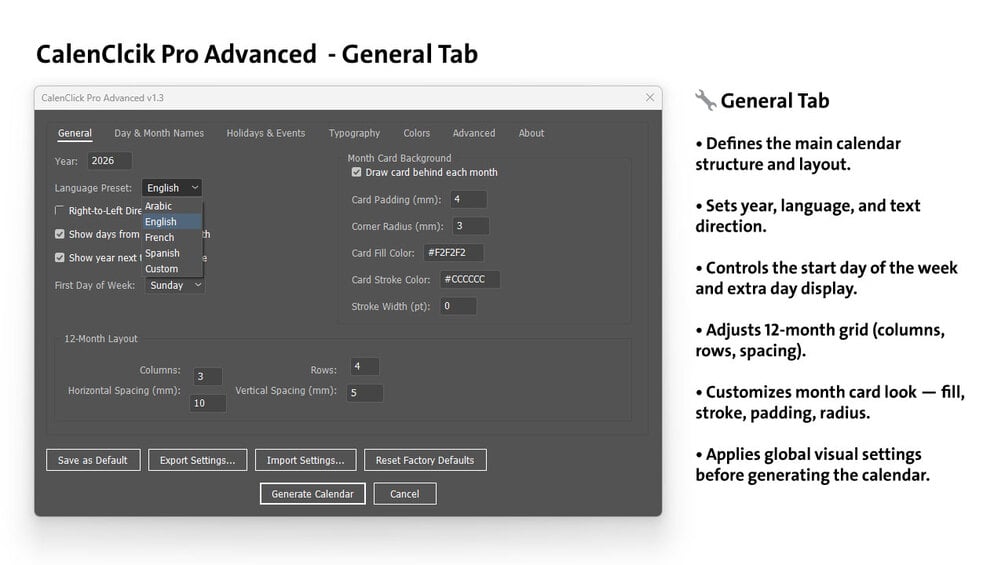Go to the Colors tab
Image resolution: width=1005 pixels, height=565 pixels.
coord(416,133)
